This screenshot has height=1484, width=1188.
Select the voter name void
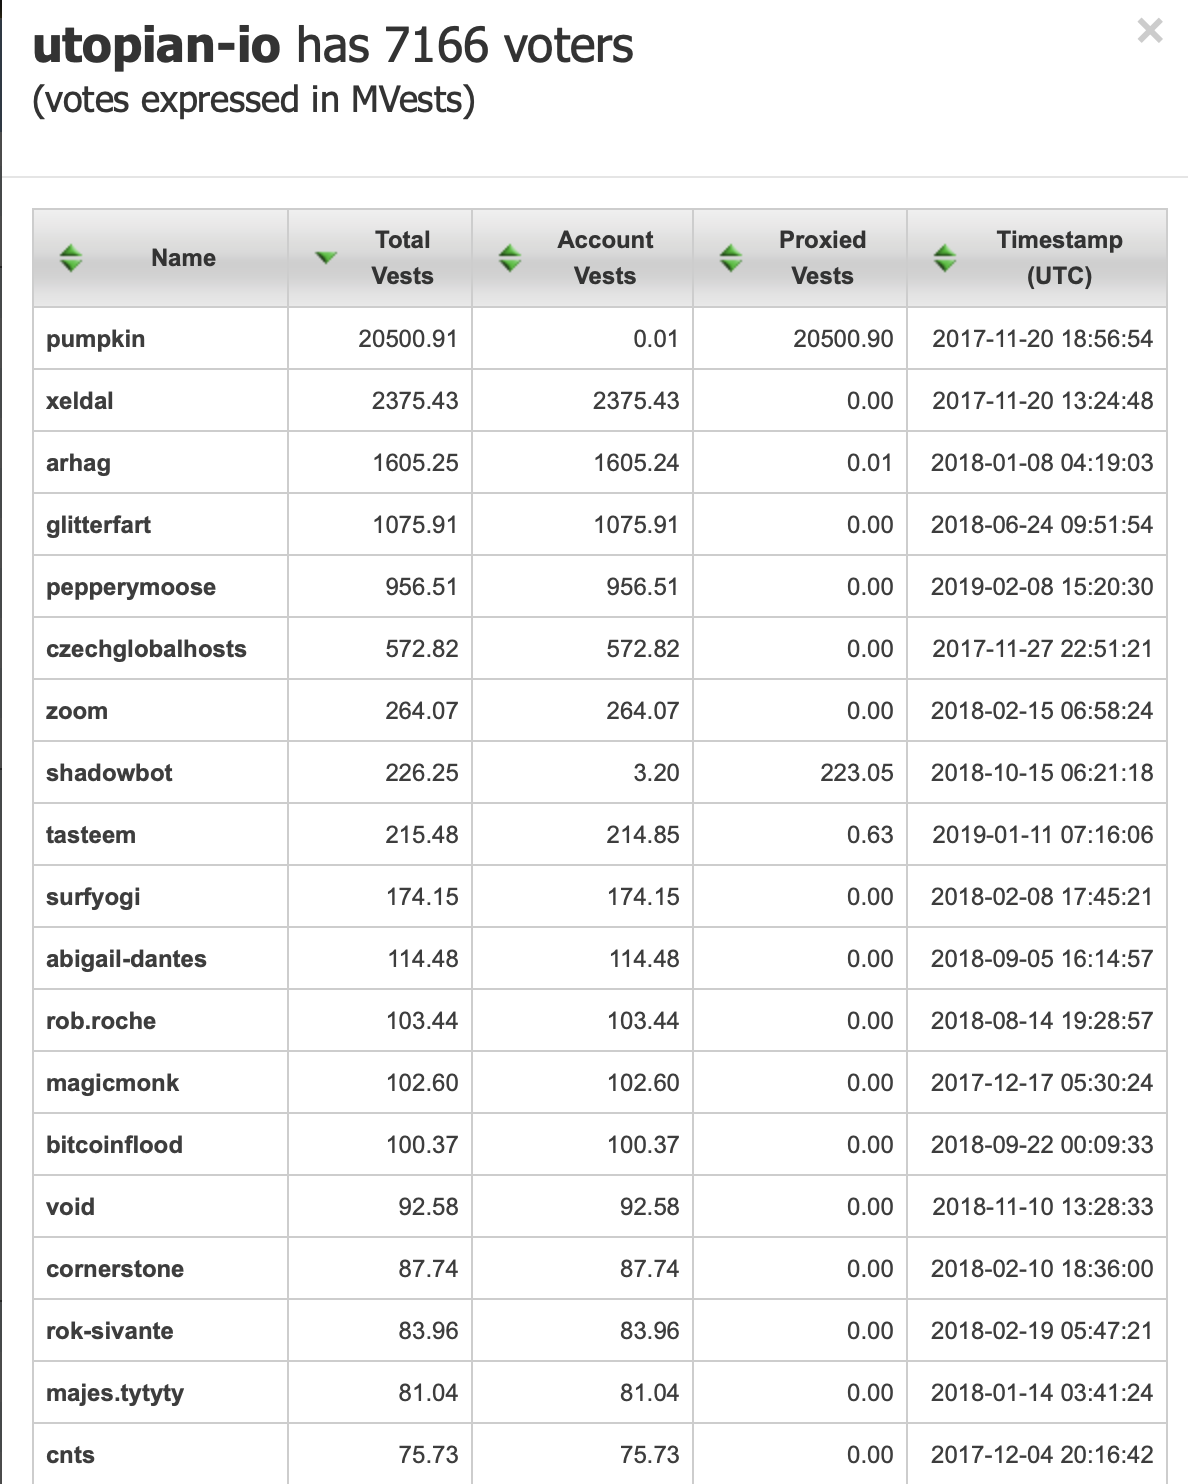(x=70, y=1207)
